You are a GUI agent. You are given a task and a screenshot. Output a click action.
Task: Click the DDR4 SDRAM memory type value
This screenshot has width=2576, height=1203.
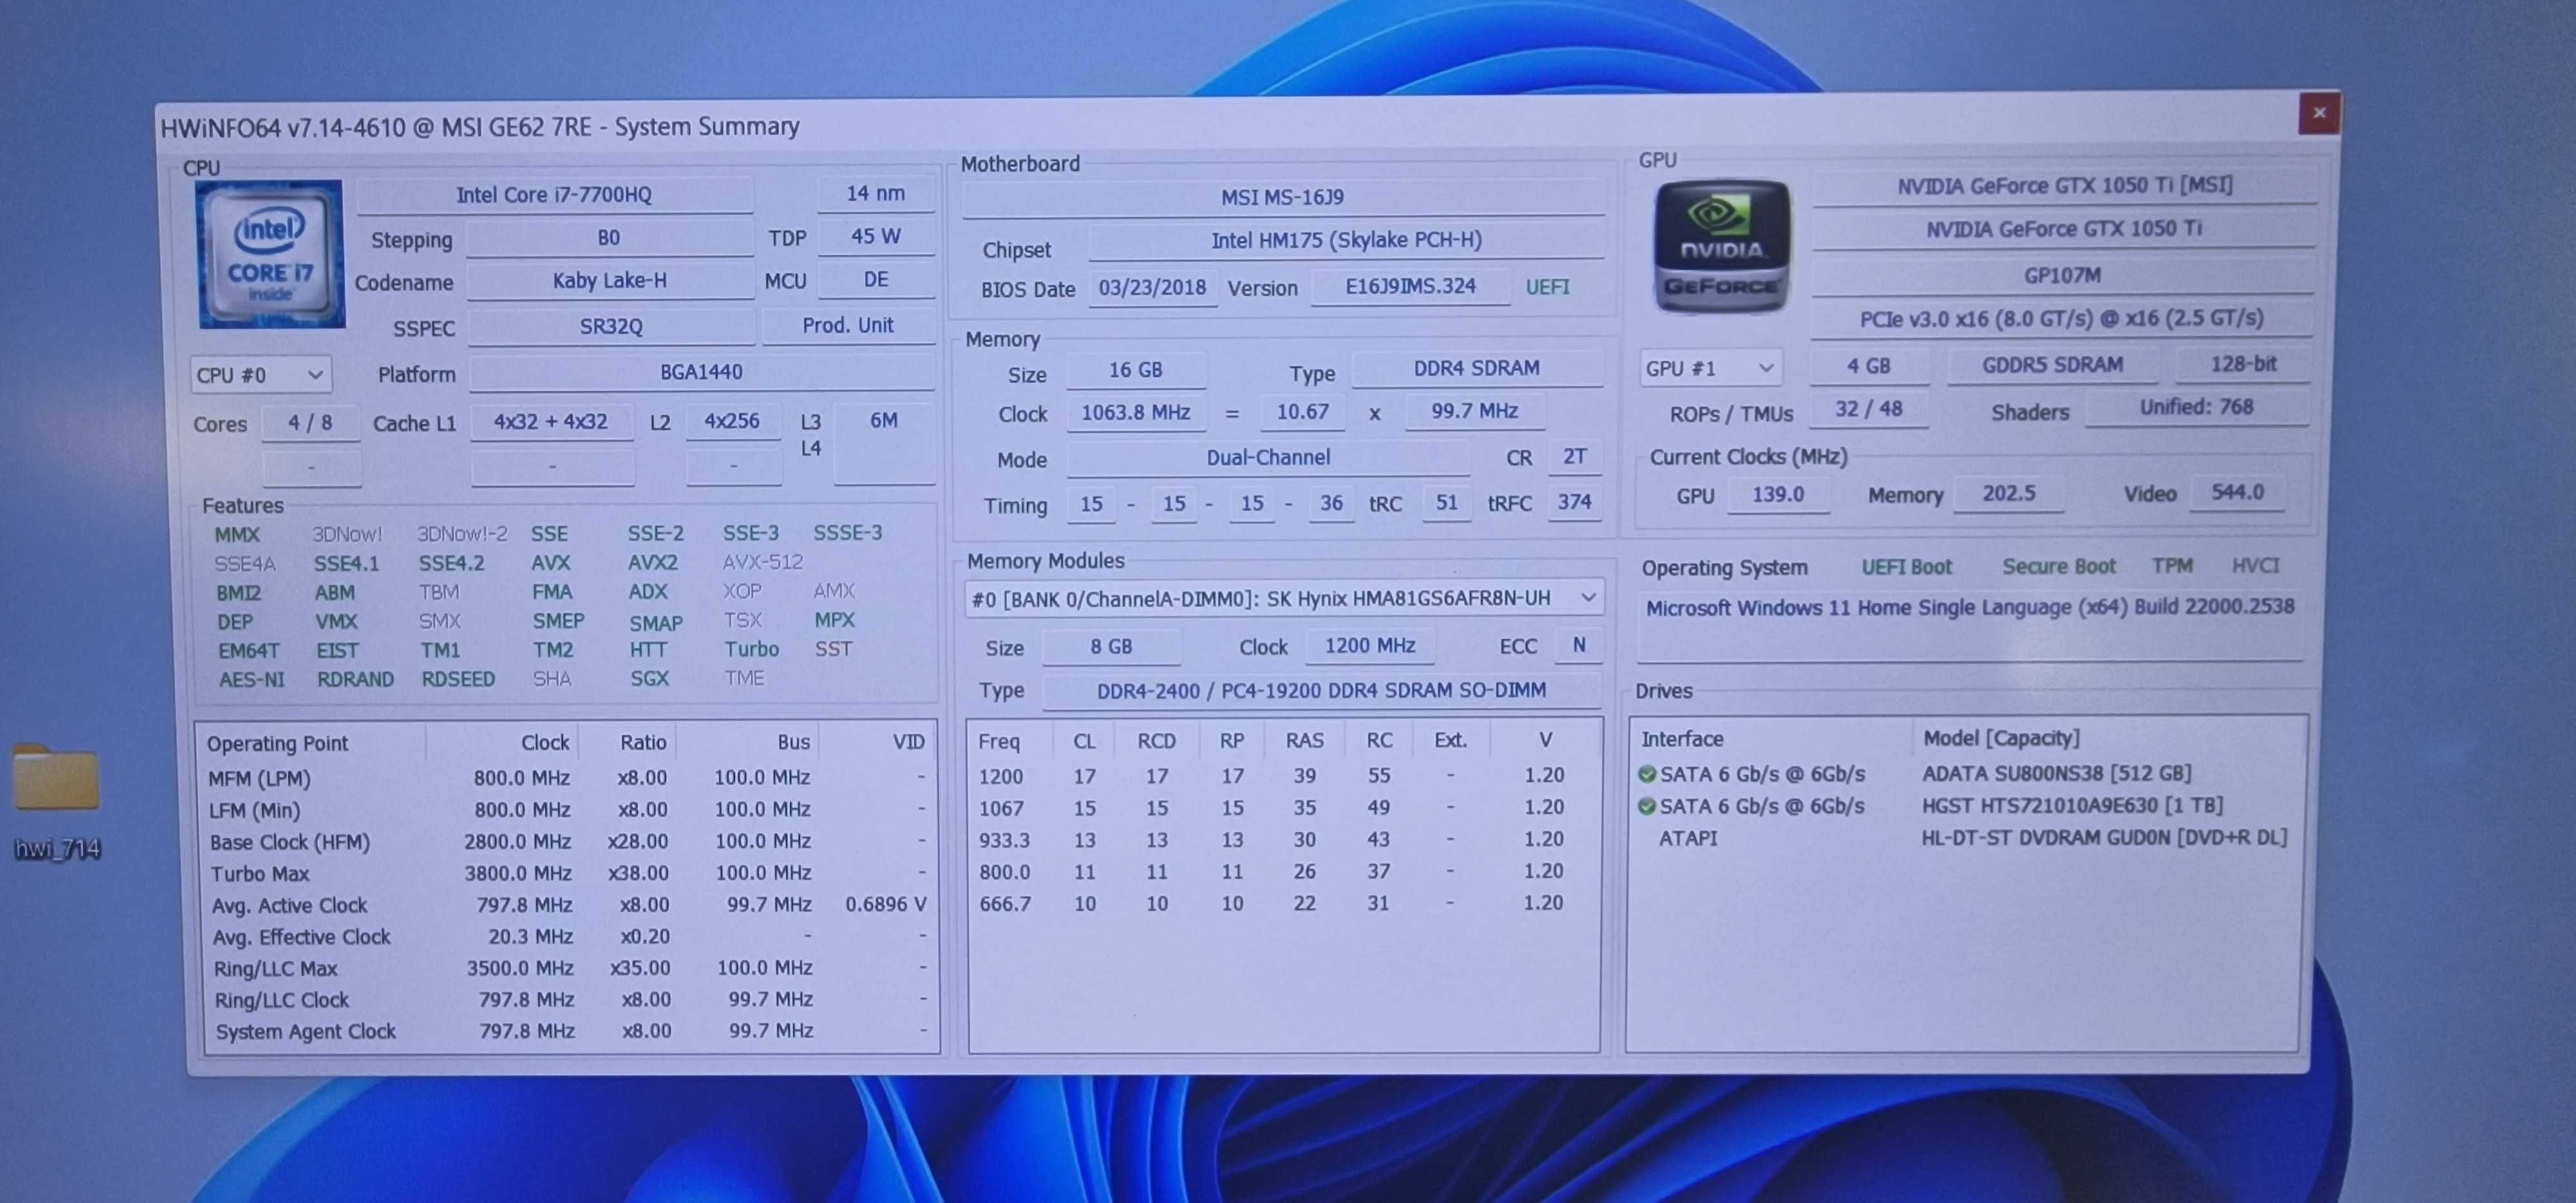(1476, 368)
